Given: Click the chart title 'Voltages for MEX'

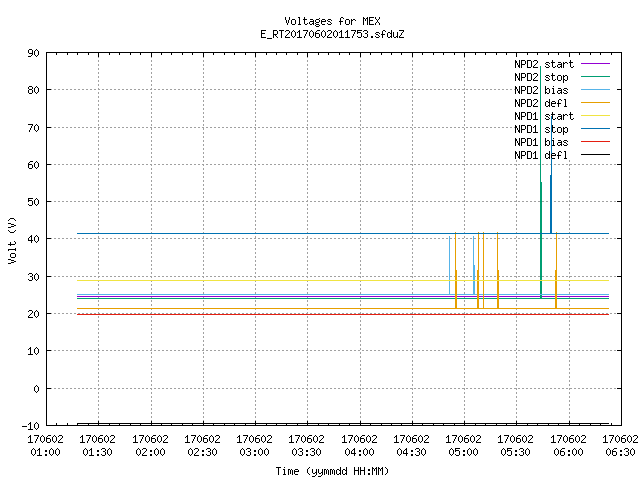Looking at the screenshot, I should click(332, 21).
